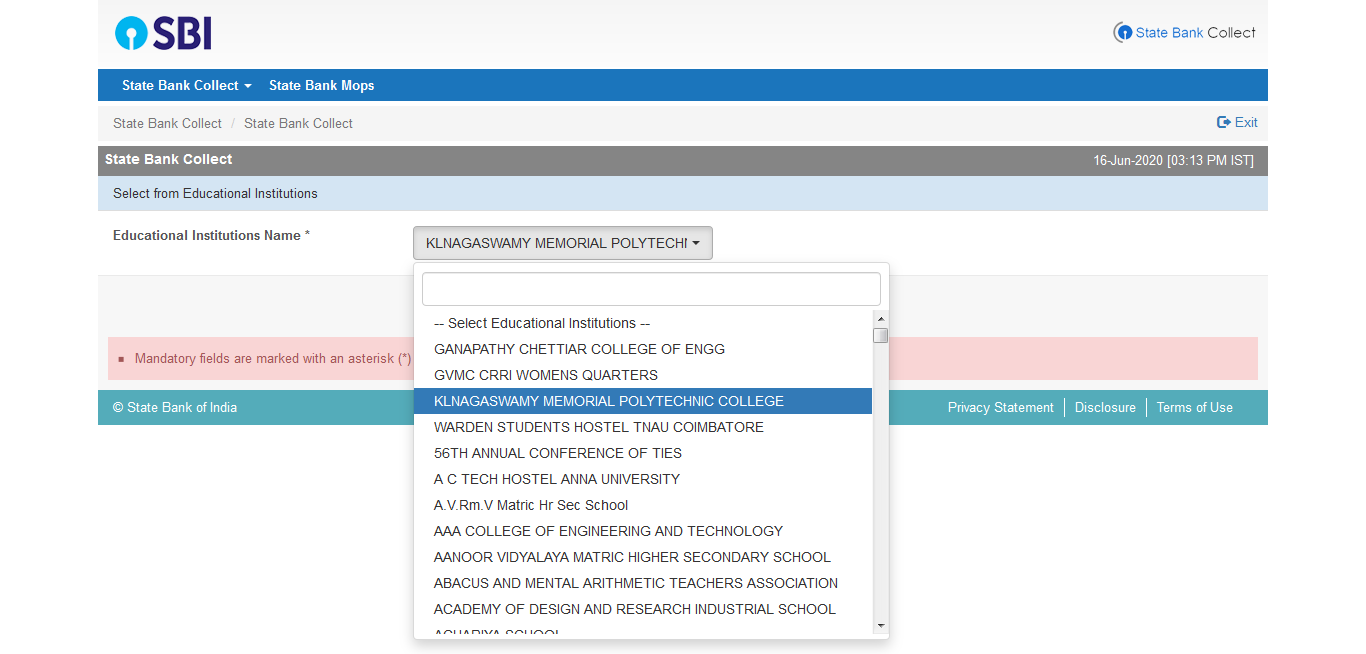Screen dimensions: 1366x654
Task: Click the first State Bank Collect breadcrumb
Action: (167, 123)
